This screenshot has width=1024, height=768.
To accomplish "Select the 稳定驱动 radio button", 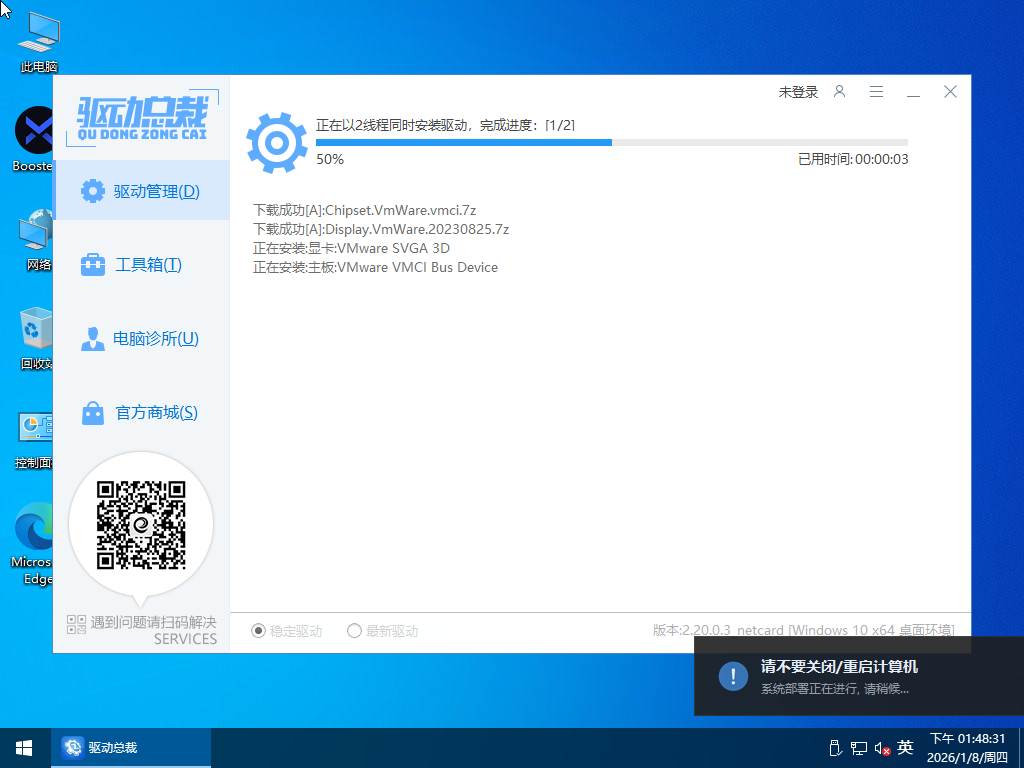I will [259, 631].
